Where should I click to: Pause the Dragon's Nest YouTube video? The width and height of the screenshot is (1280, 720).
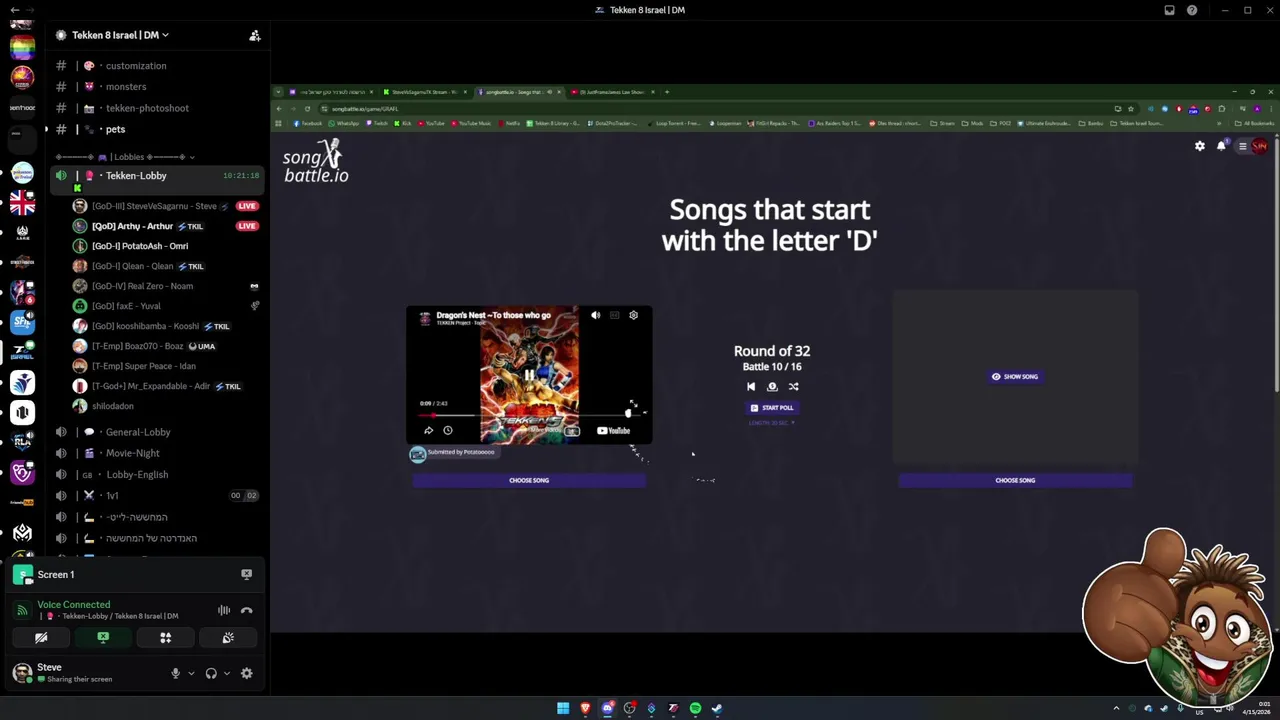529,375
